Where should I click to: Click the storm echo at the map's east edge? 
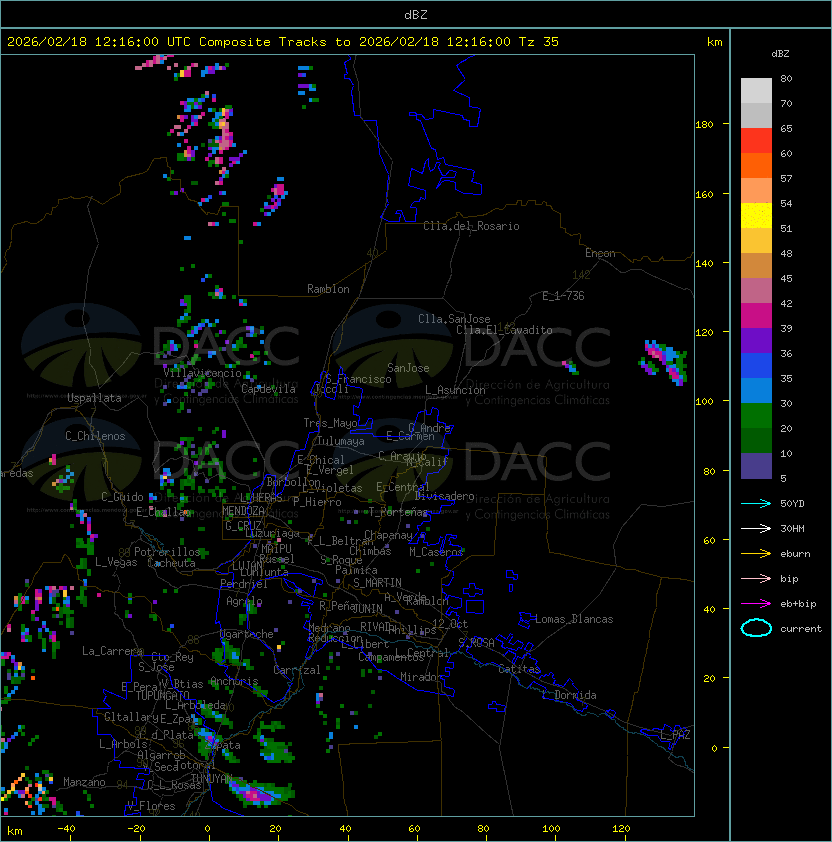[x=664, y=362]
